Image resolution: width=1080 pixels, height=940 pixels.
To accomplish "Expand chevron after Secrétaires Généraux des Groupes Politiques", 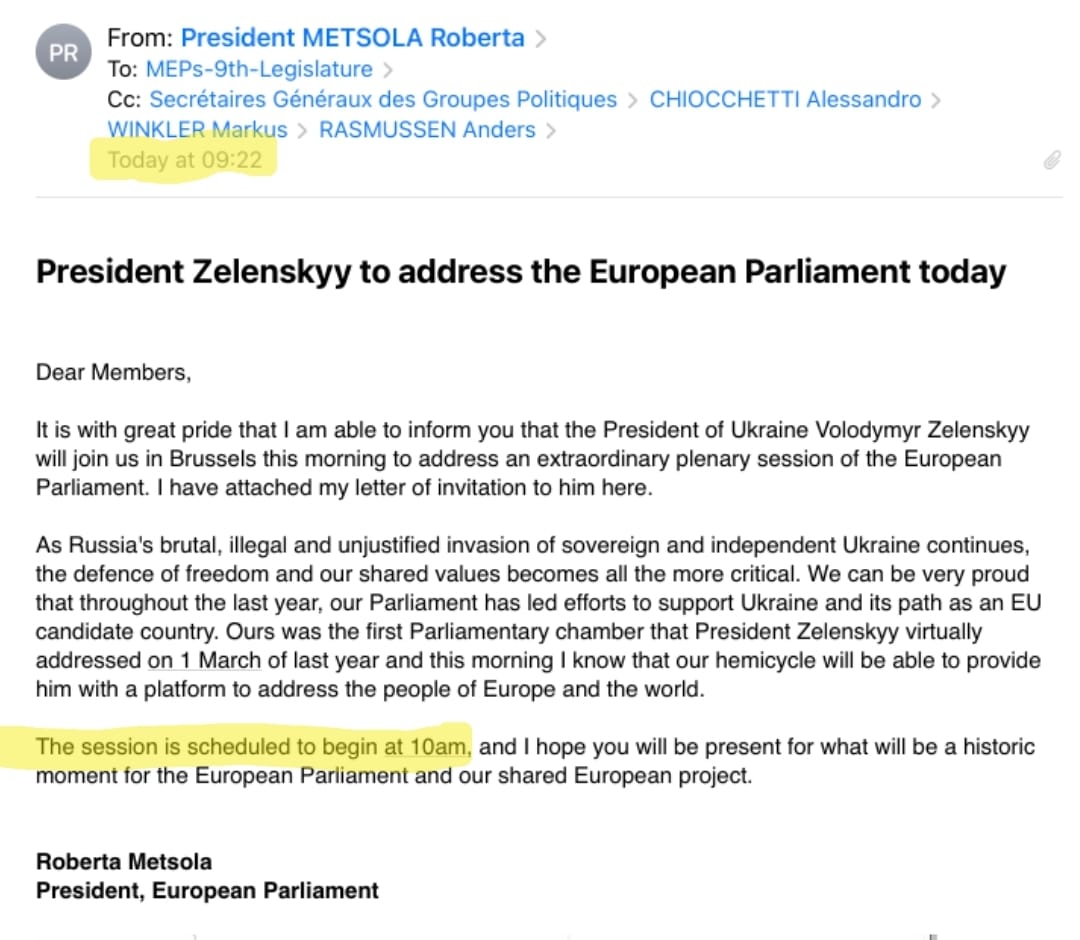I will 632,100.
